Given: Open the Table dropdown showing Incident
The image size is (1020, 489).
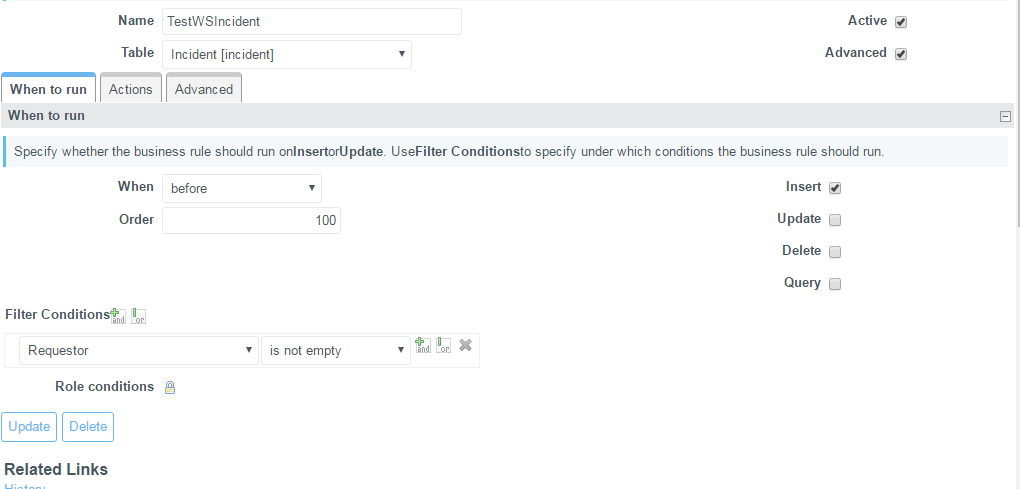Looking at the screenshot, I should pyautogui.click(x=287, y=55).
